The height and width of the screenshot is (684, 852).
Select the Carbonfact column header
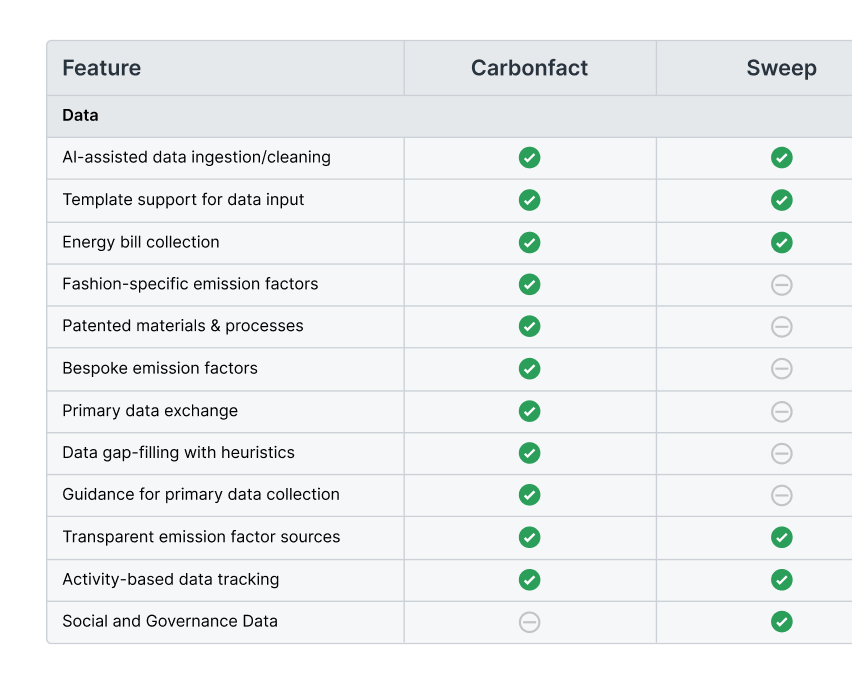click(529, 68)
